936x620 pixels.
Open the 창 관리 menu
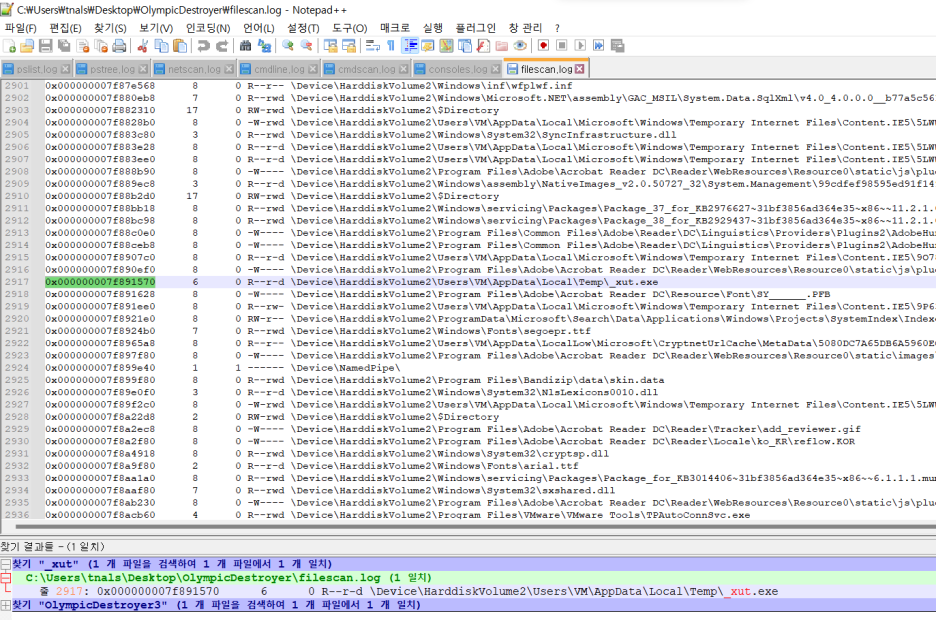[525, 28]
